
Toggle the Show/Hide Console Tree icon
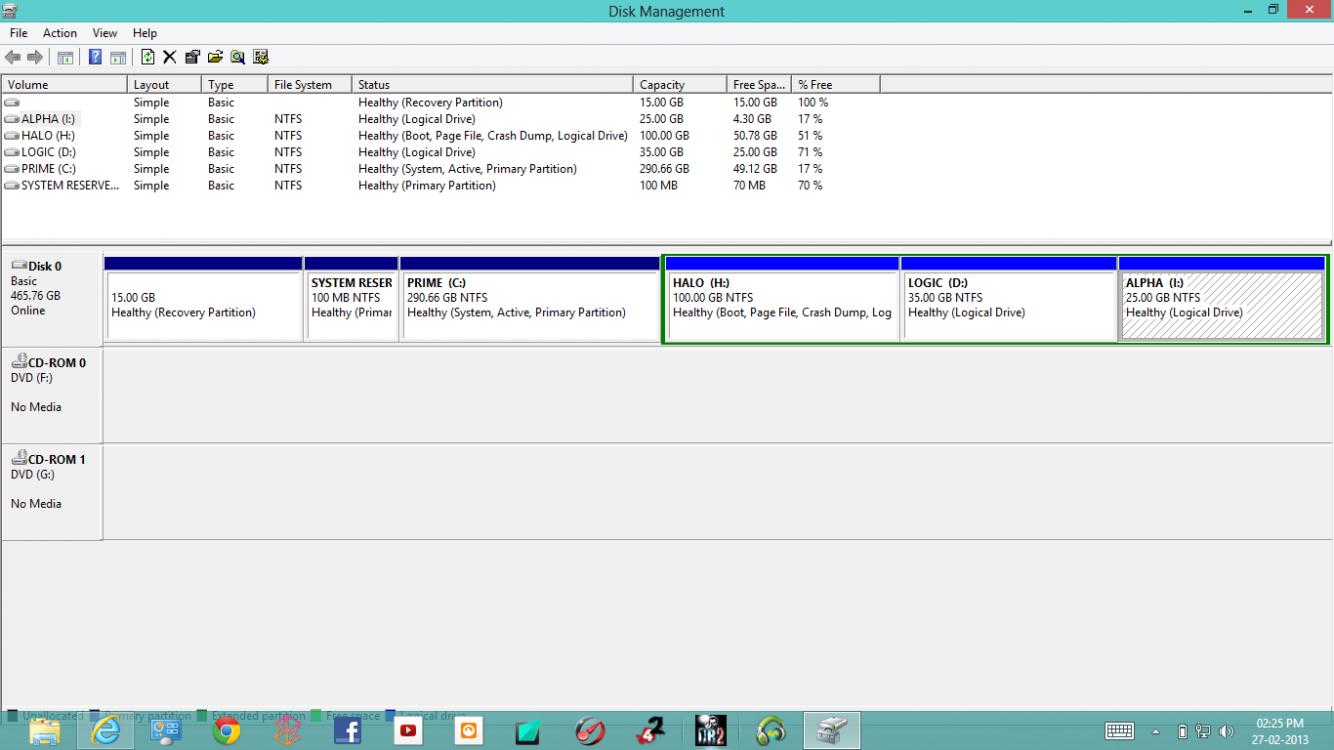[65, 57]
